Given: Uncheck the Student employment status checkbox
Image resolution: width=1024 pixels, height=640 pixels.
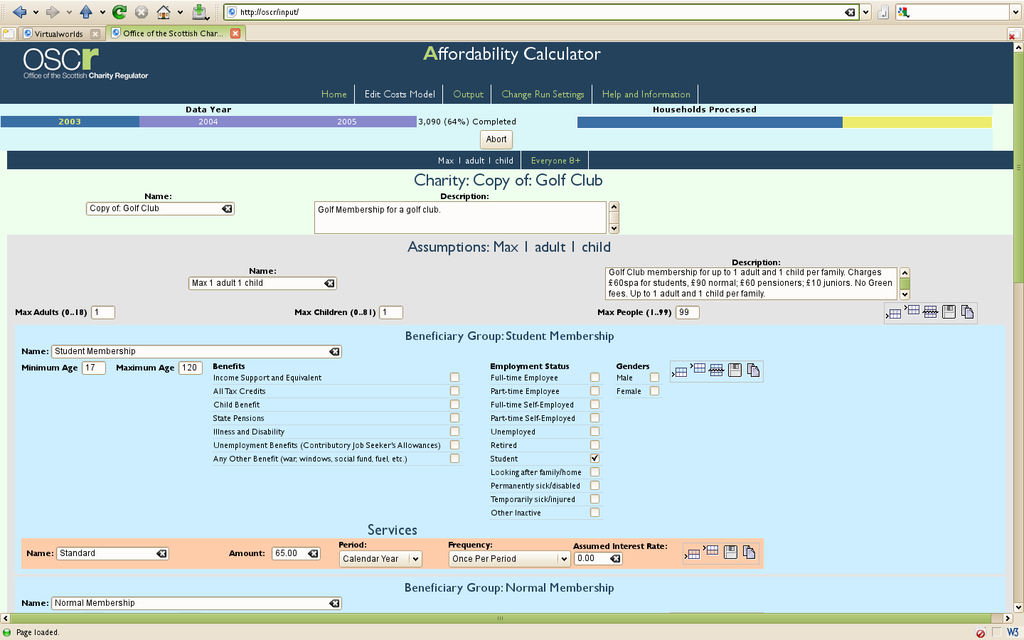Looking at the screenshot, I should (595, 458).
